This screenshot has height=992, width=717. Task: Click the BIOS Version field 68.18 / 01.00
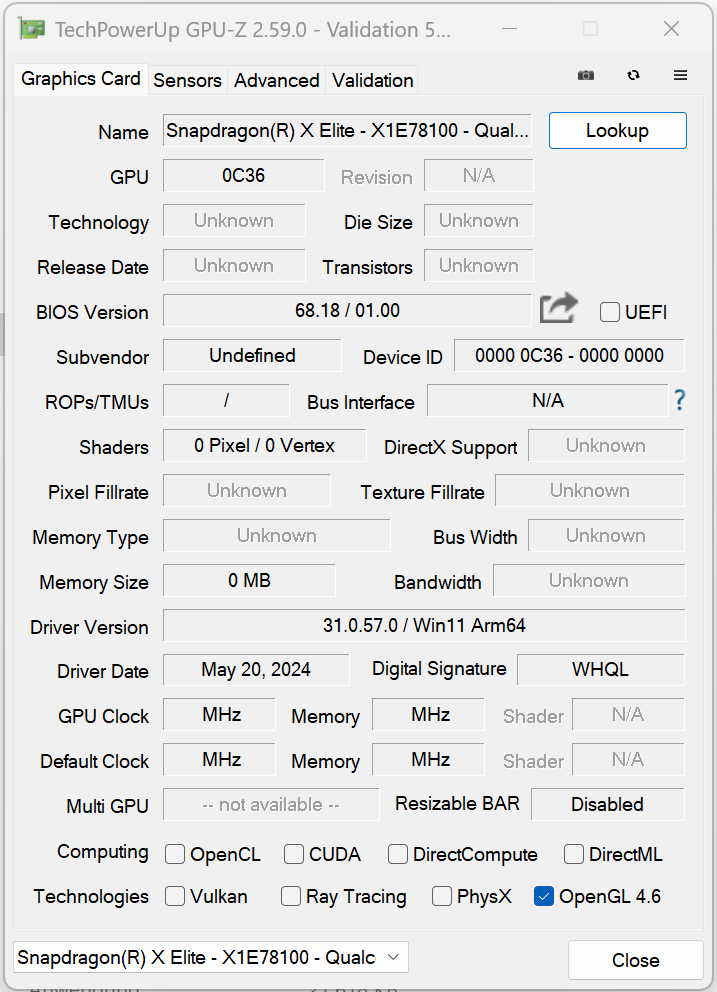point(347,310)
